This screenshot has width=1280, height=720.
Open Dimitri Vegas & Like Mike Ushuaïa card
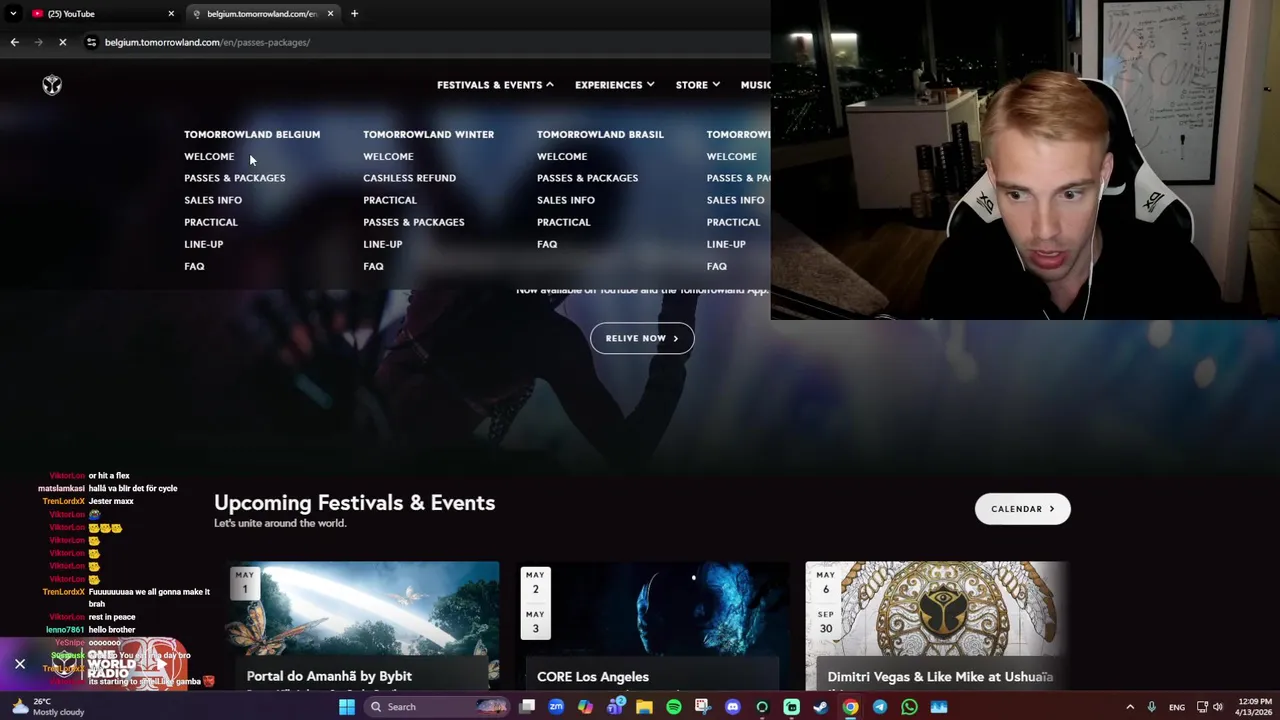click(938, 626)
